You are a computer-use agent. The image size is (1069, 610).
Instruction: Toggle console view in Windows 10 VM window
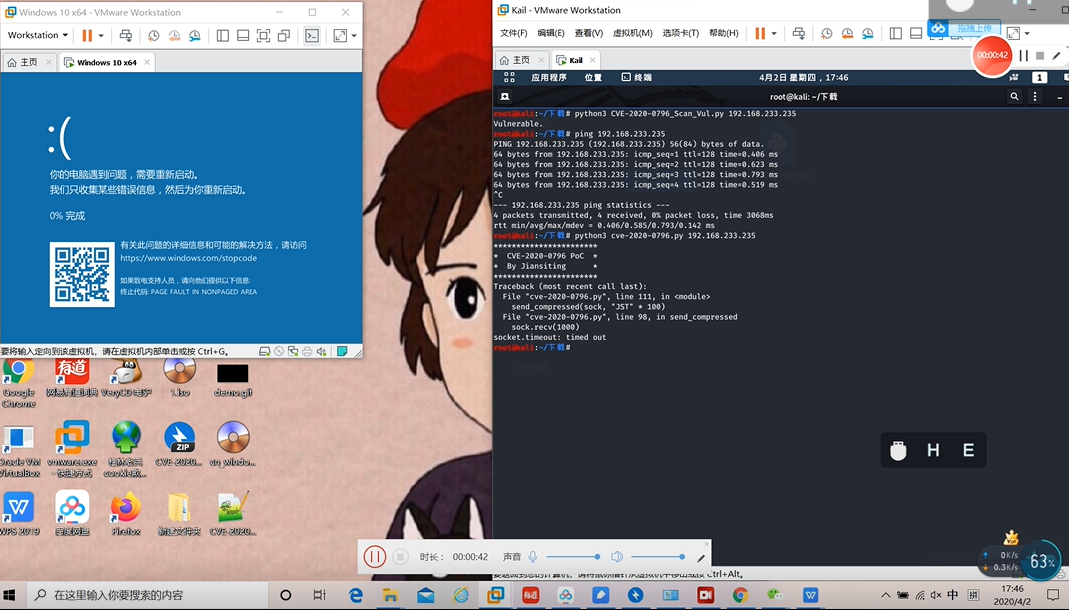312,35
